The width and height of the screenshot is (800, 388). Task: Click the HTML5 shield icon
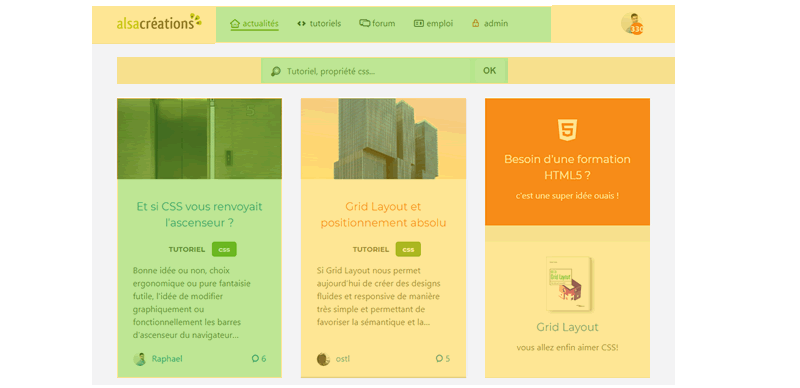pos(567,129)
